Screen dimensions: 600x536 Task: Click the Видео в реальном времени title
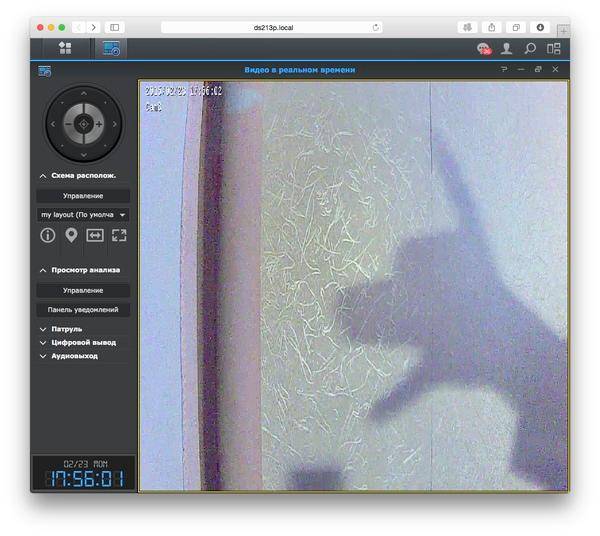click(x=300, y=70)
